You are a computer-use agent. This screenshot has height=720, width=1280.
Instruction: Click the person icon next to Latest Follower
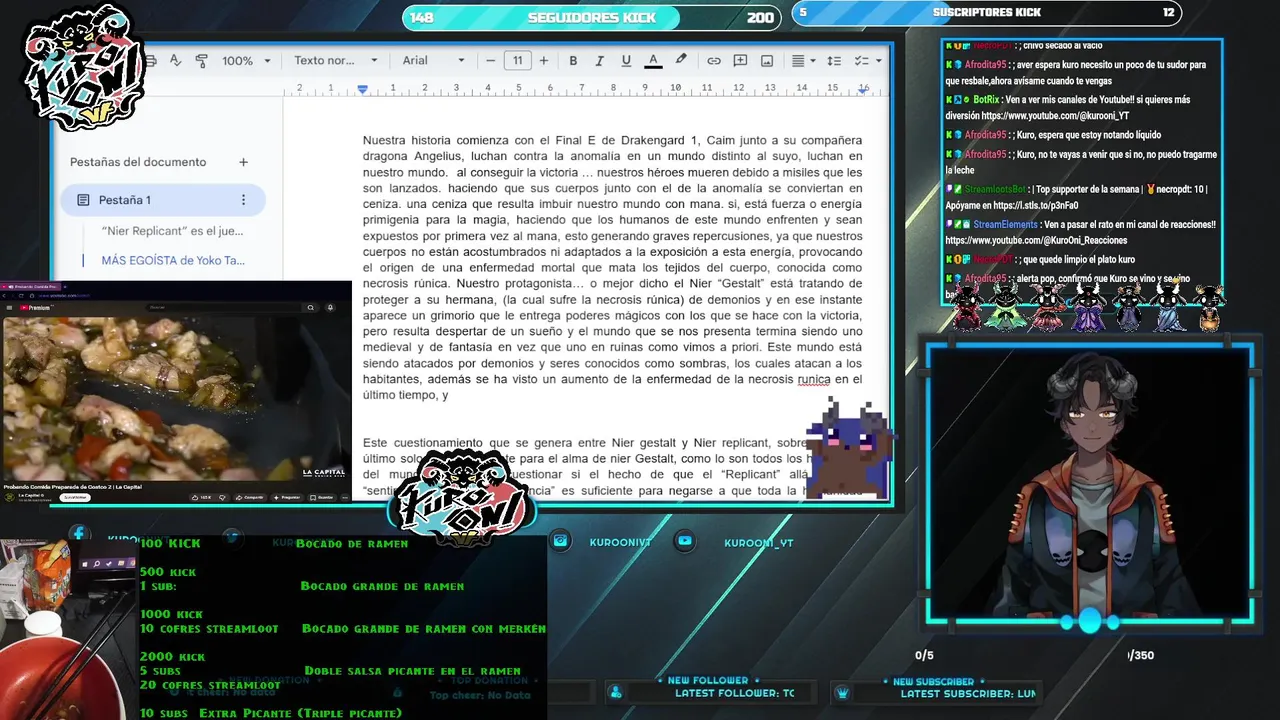pyautogui.click(x=616, y=693)
